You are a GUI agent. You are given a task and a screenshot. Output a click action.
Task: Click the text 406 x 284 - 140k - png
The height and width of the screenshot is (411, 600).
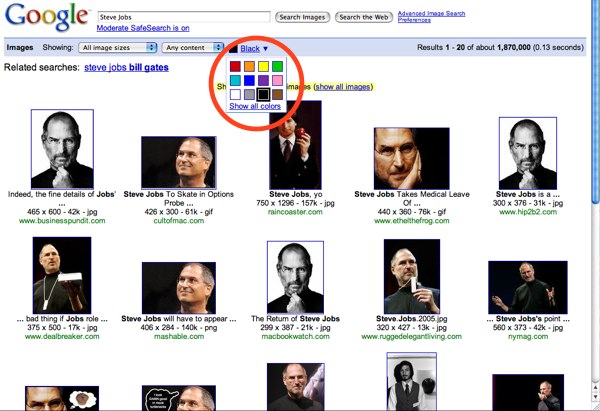[x=179, y=328]
